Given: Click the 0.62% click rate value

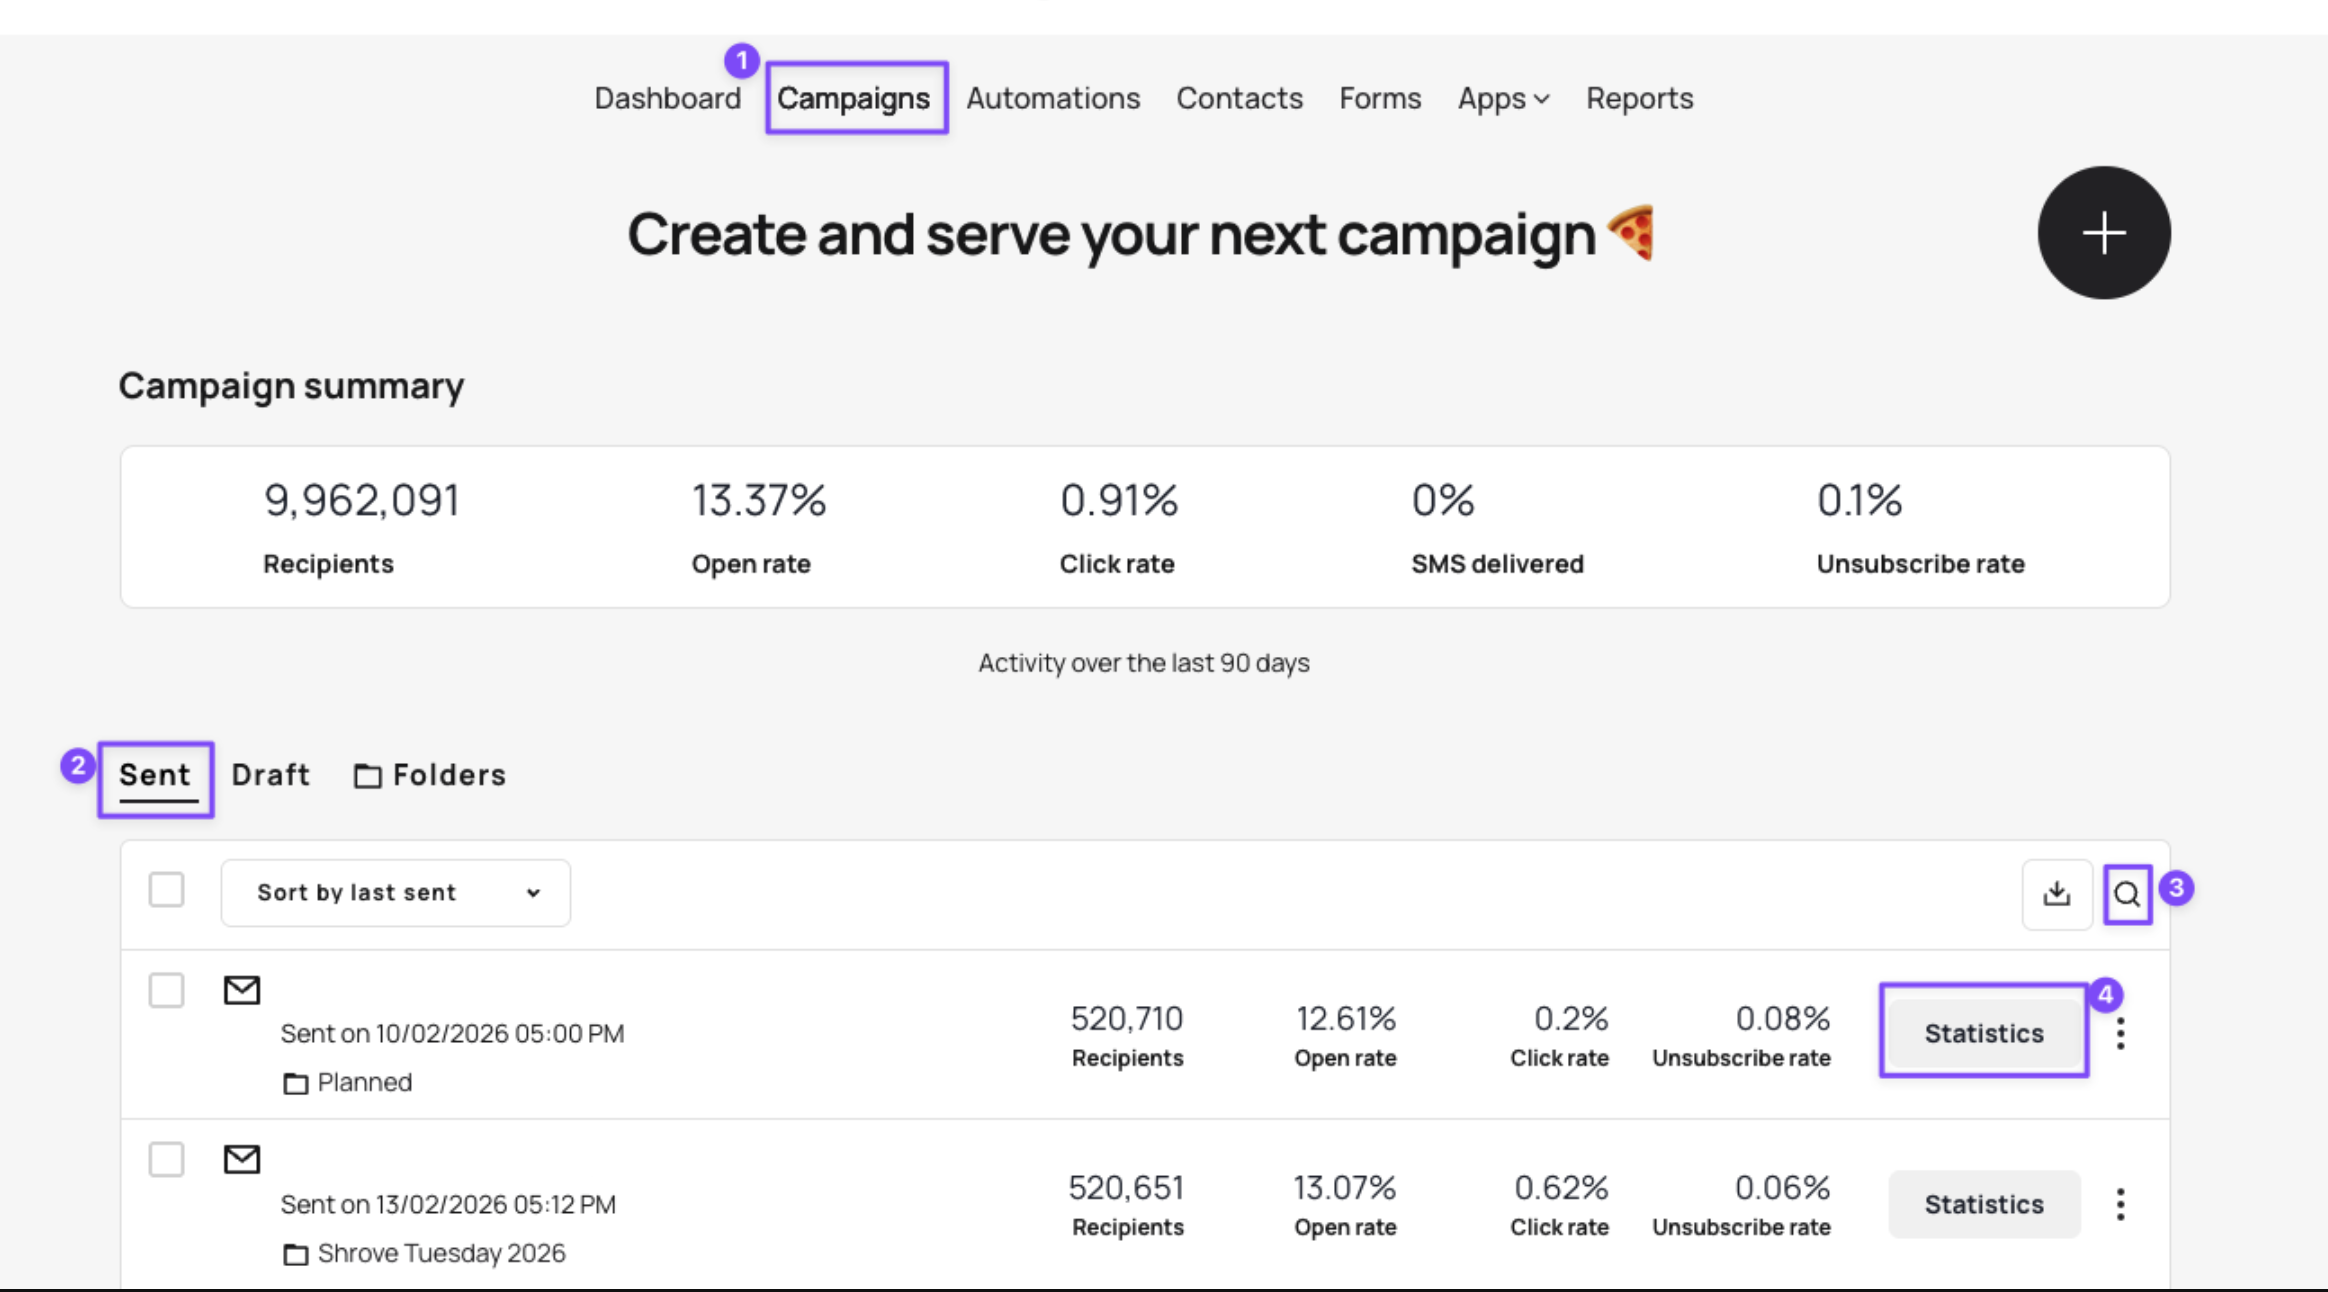Looking at the screenshot, I should [1561, 1187].
